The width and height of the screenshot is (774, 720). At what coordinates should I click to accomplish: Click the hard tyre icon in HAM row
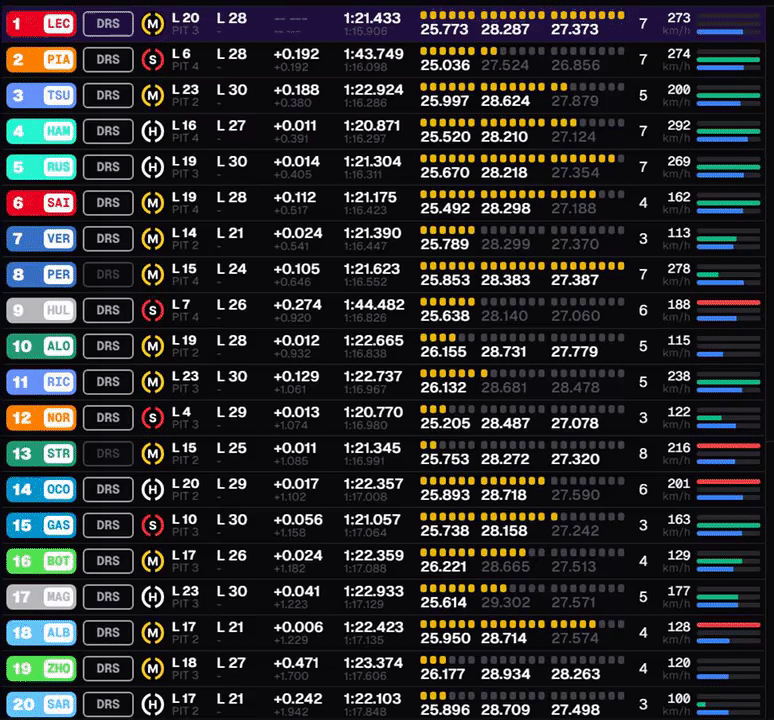point(153,131)
